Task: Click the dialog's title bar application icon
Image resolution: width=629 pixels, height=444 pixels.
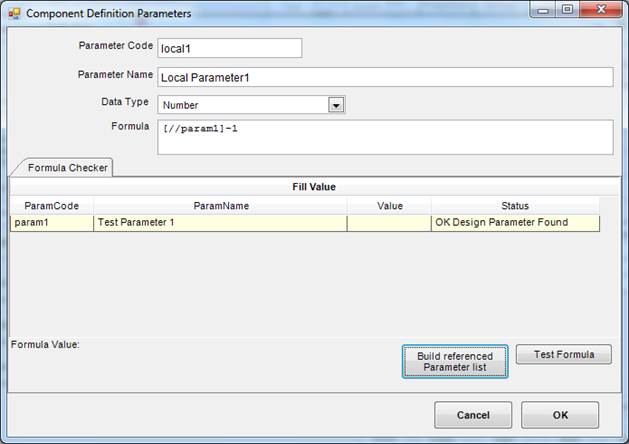Action: (x=14, y=13)
